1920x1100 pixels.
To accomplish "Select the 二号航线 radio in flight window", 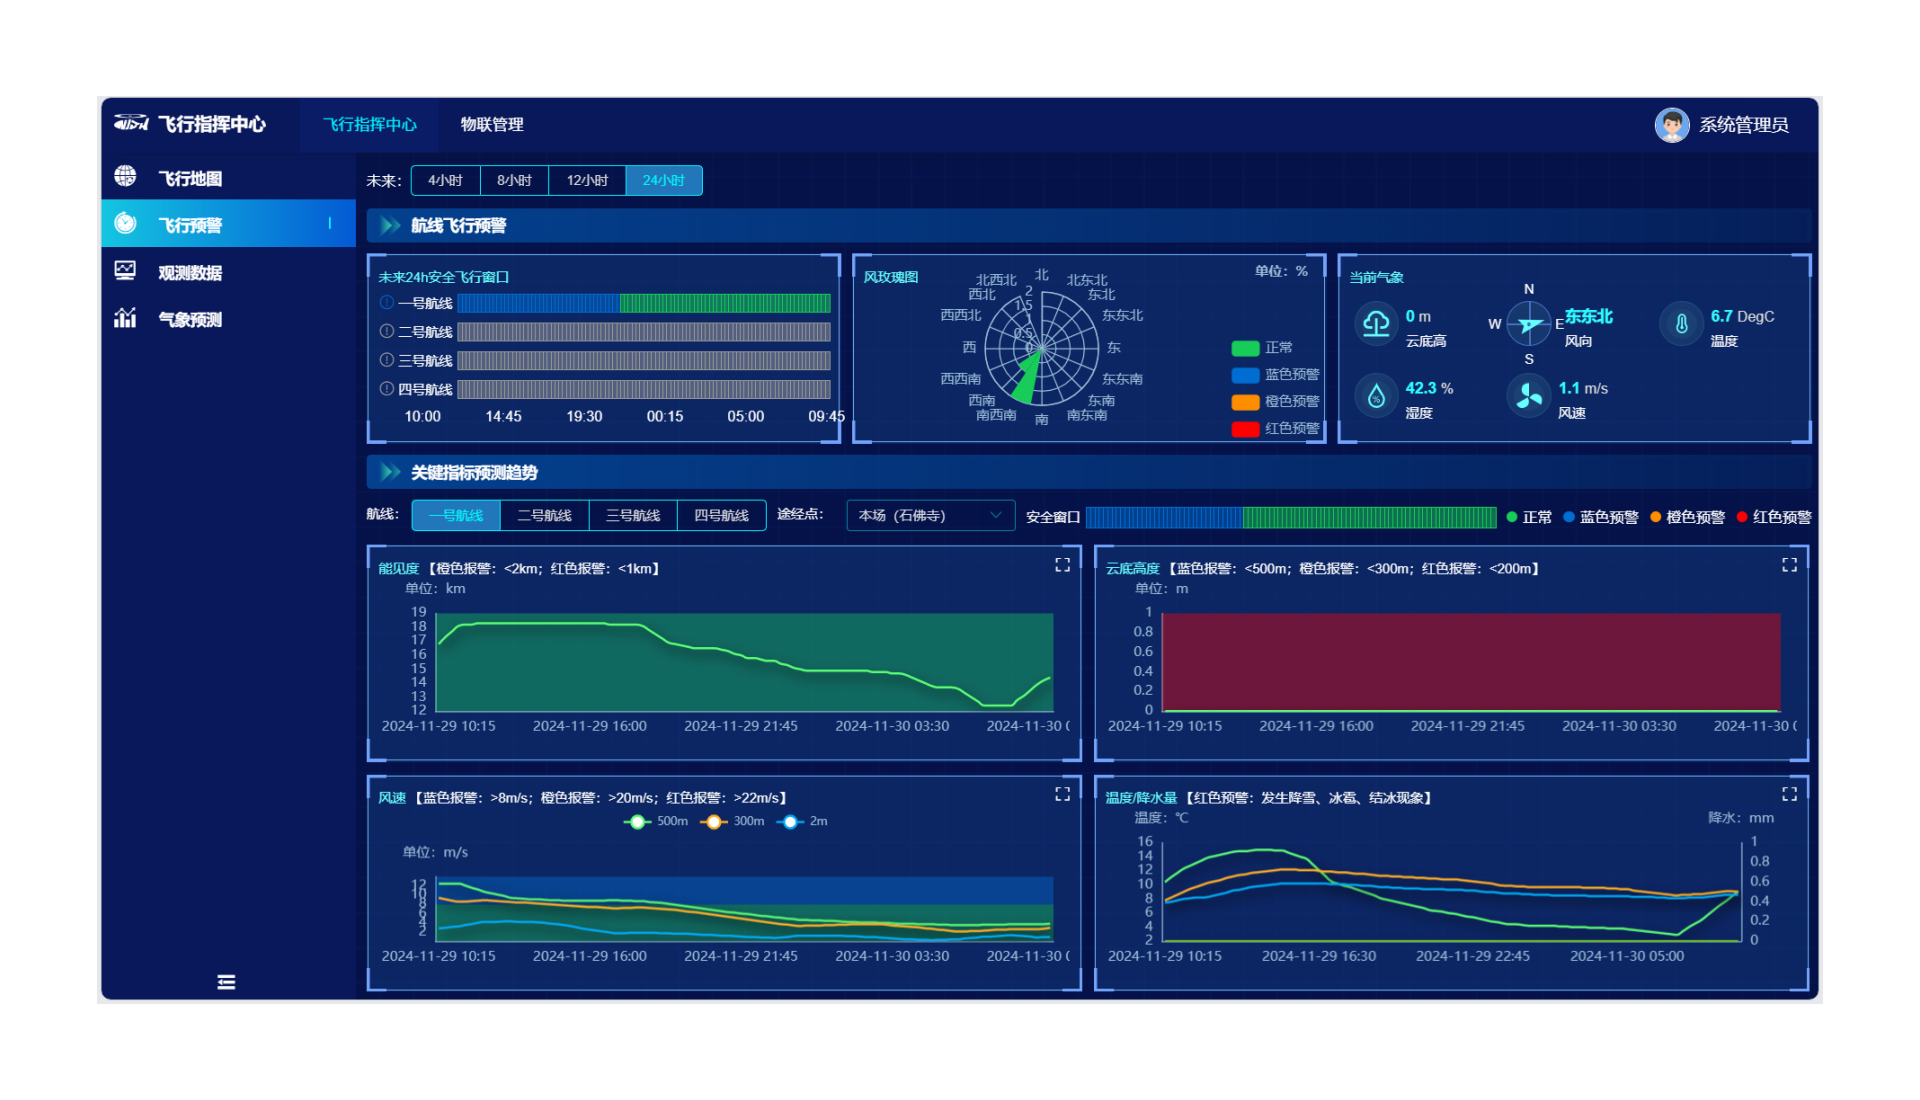I will (x=387, y=331).
